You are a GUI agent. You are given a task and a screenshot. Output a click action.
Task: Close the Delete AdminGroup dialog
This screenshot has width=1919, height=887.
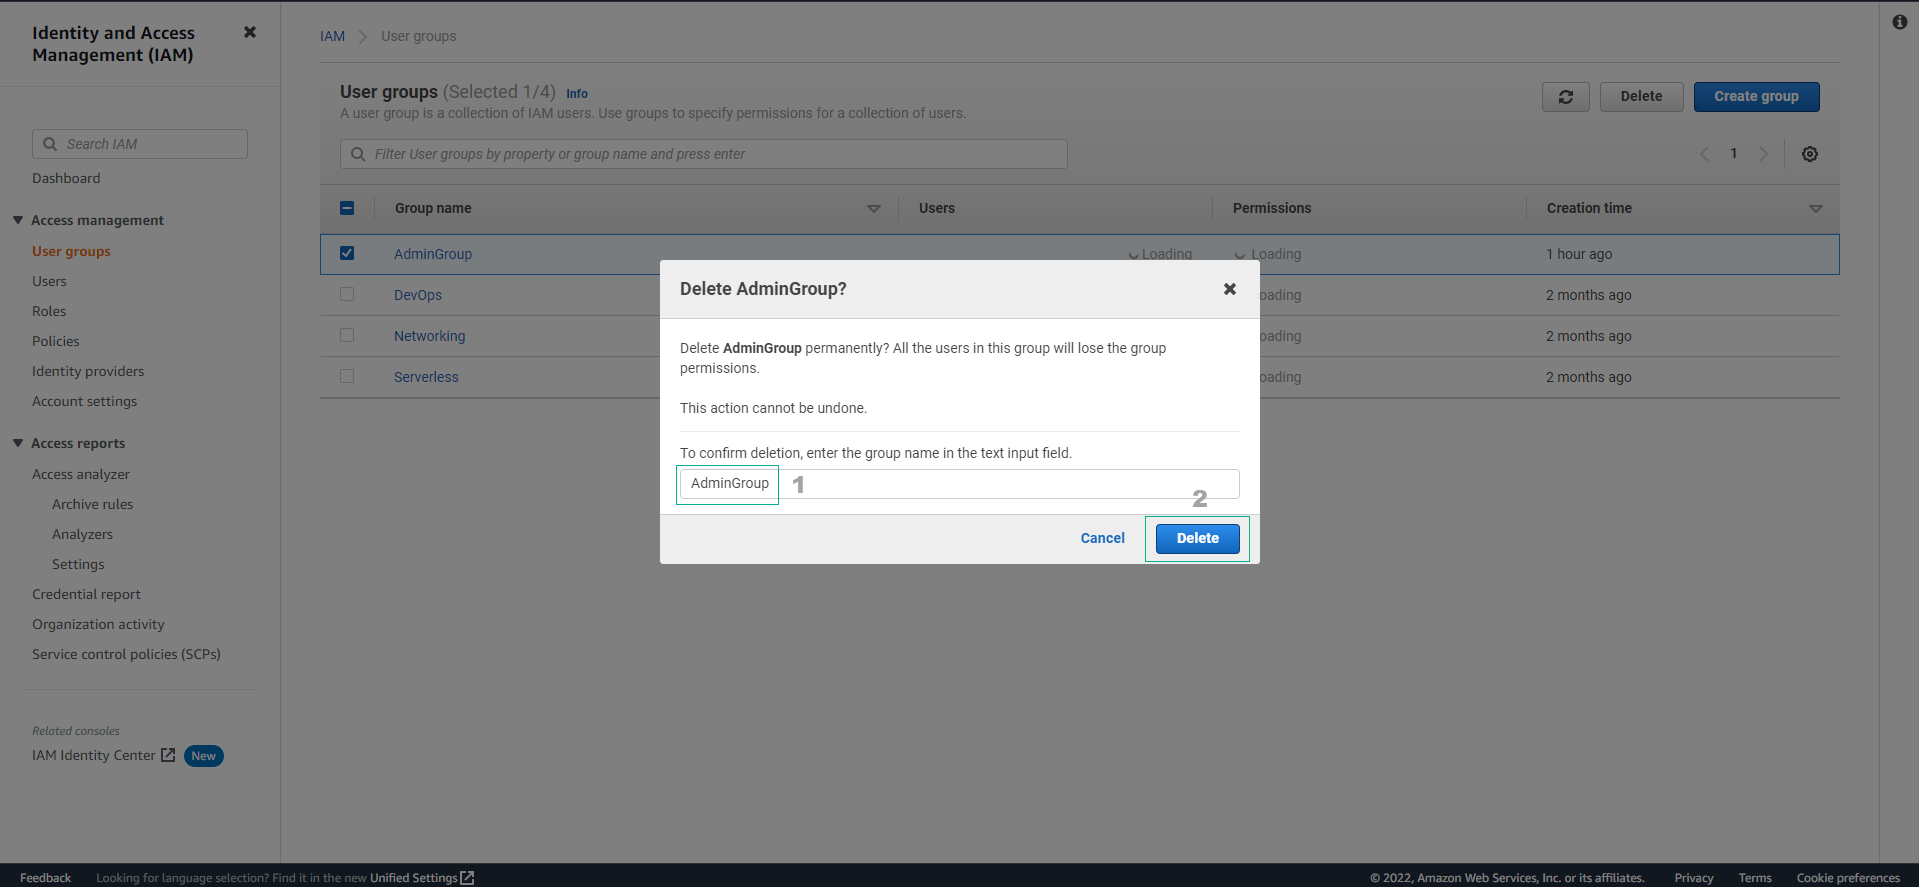point(1230,289)
